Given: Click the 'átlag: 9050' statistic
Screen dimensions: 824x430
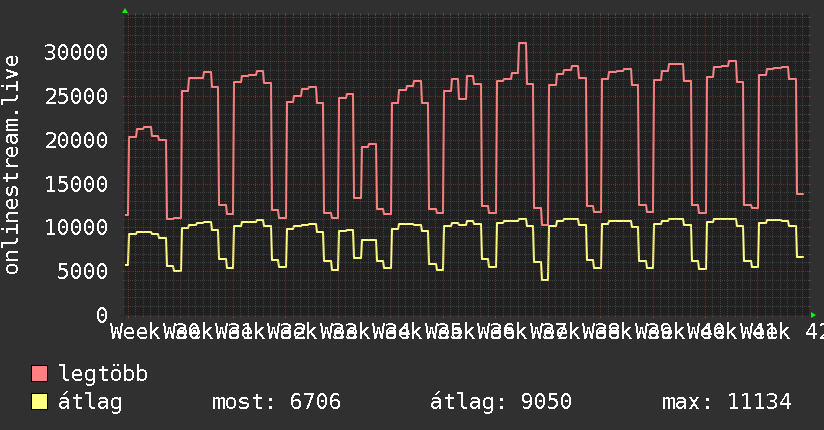Looking at the screenshot, I should pos(501,402).
